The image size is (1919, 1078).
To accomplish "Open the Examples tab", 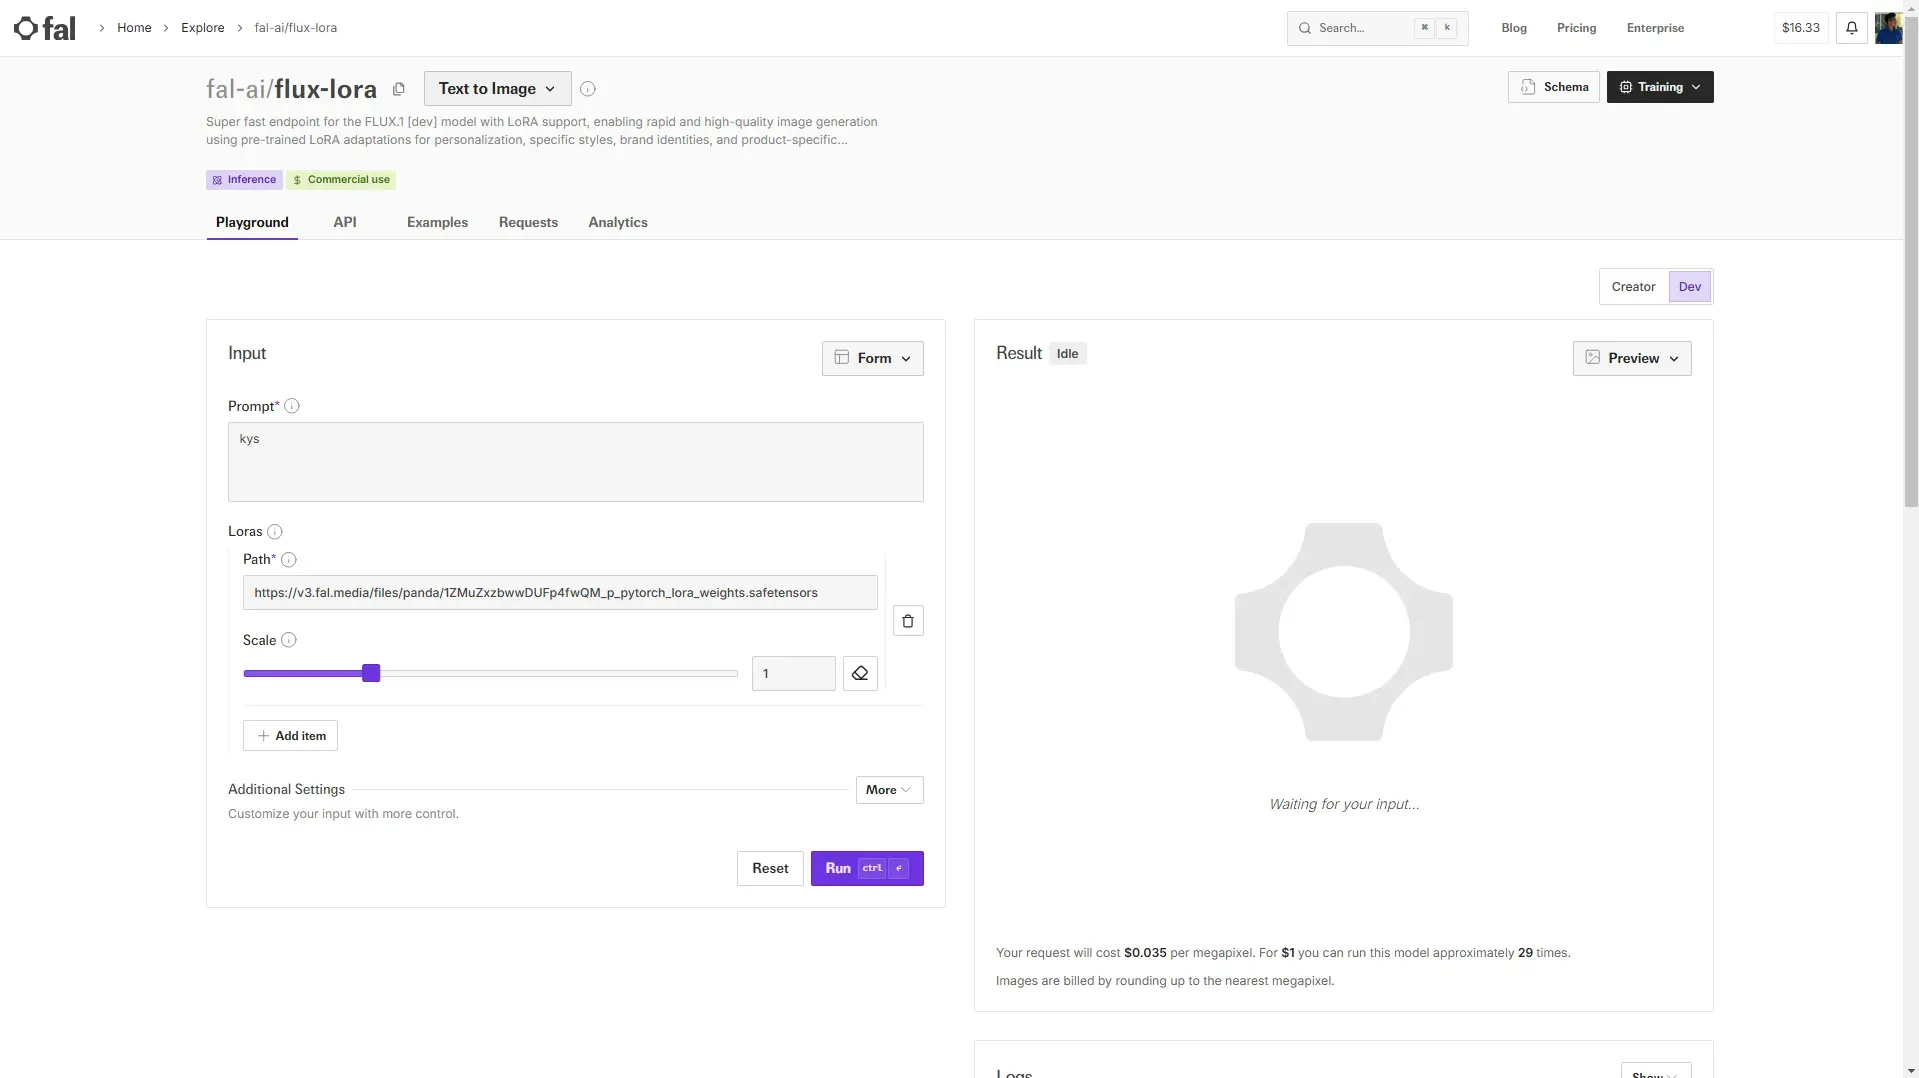I will tap(437, 222).
